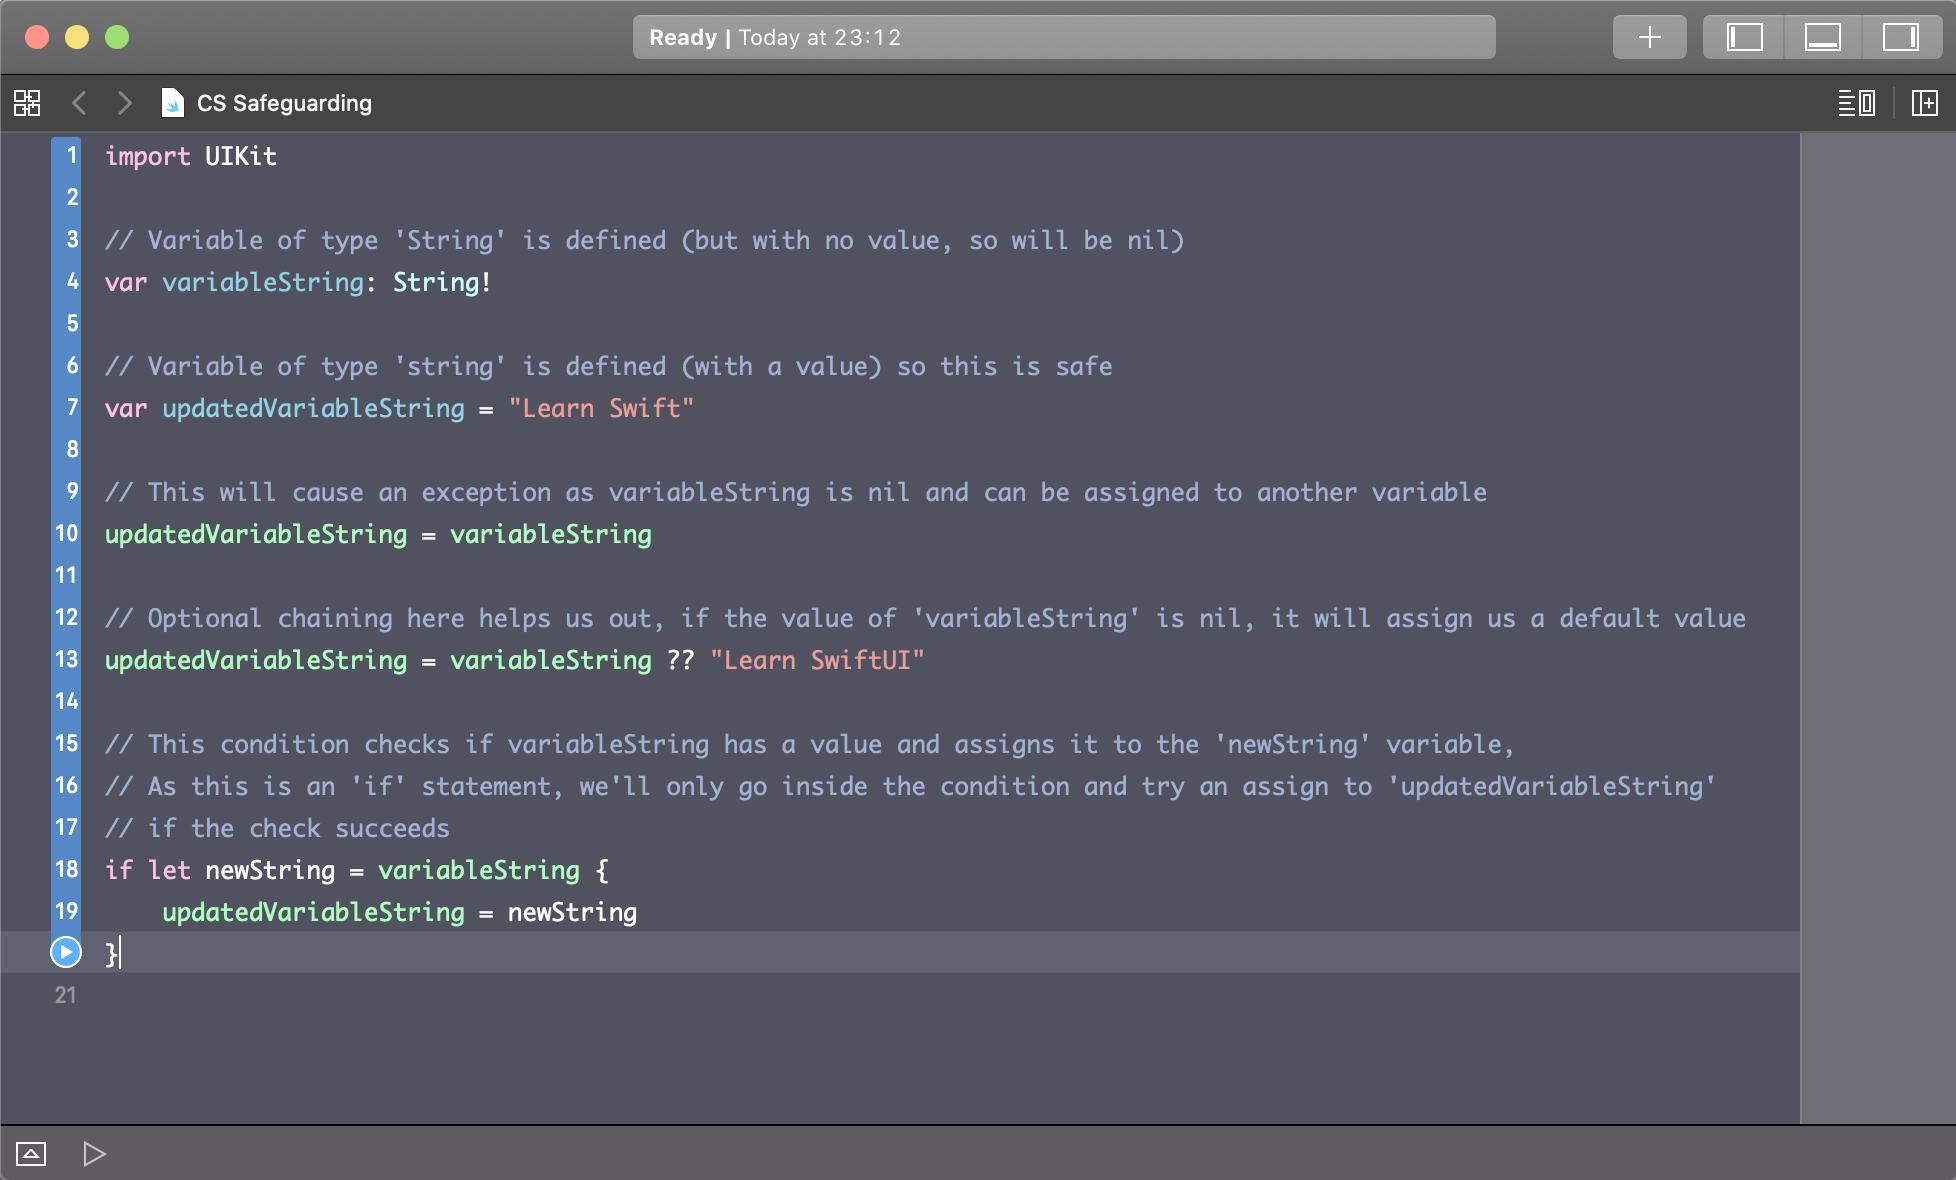Open the related items grid menu

click(x=27, y=103)
